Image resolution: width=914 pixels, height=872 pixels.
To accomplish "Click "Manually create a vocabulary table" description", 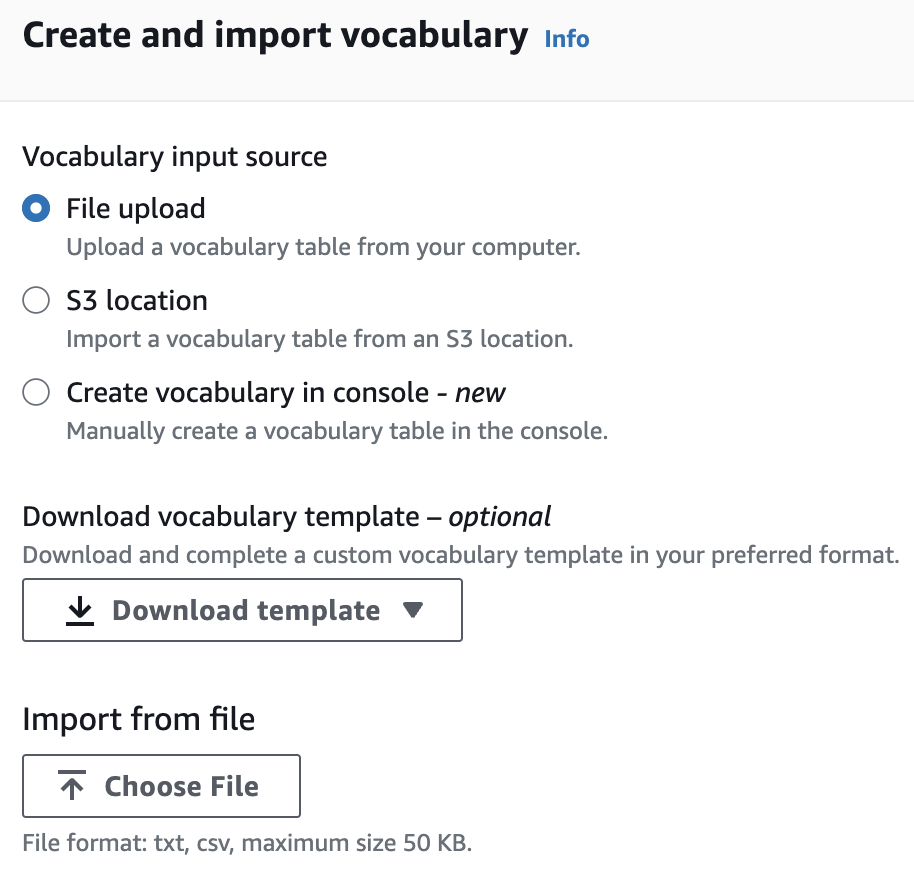I will 337,431.
